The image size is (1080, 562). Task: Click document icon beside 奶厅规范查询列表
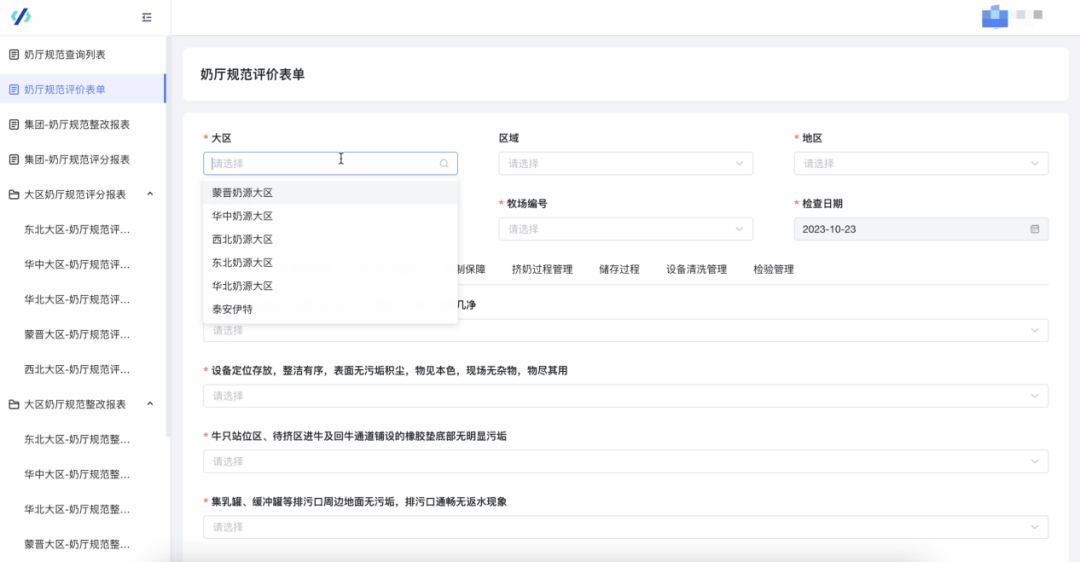(x=14, y=54)
